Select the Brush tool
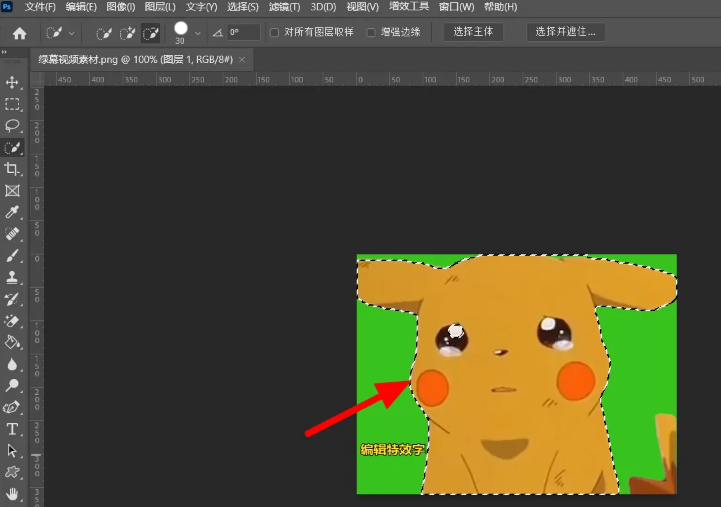Viewport: 721px width, 507px height. tap(13, 256)
